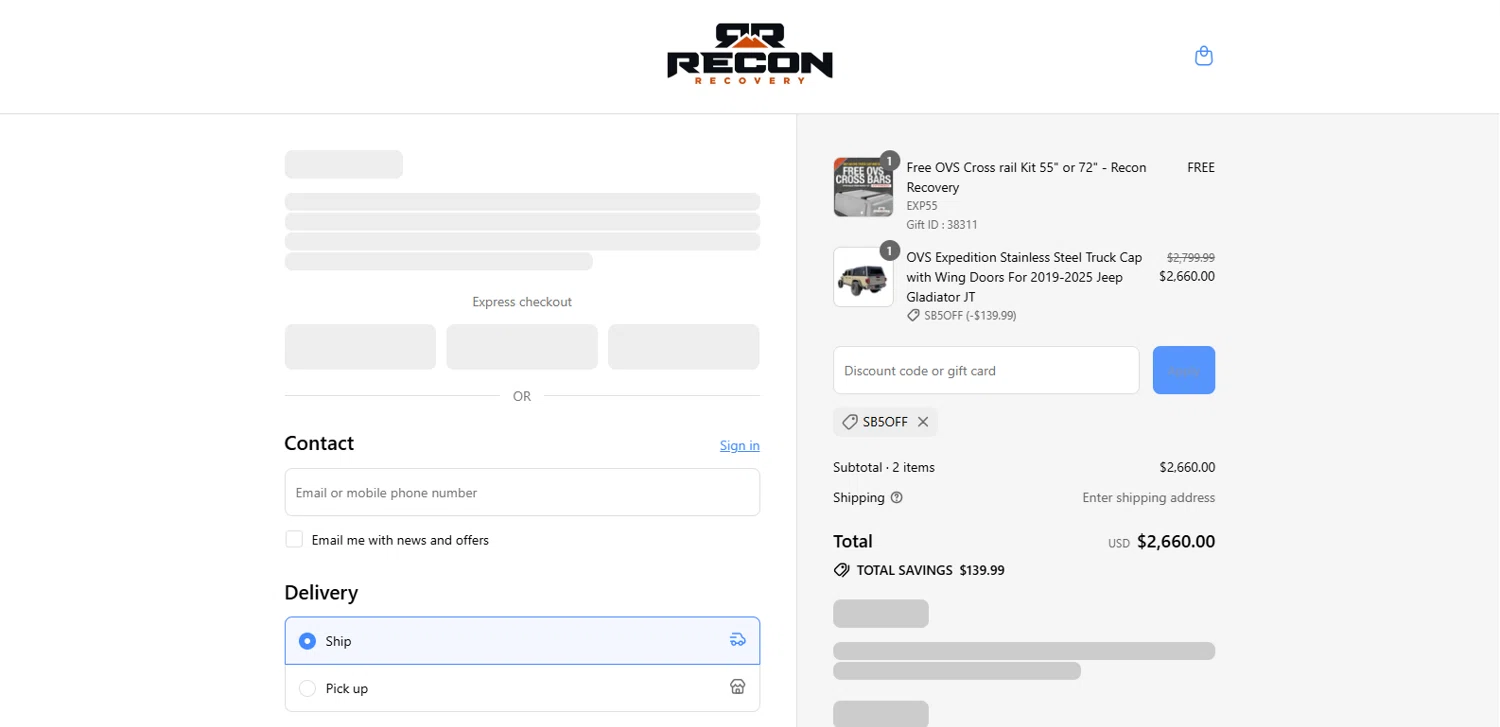Click the Contact section heading
This screenshot has width=1500, height=727.
tap(319, 443)
